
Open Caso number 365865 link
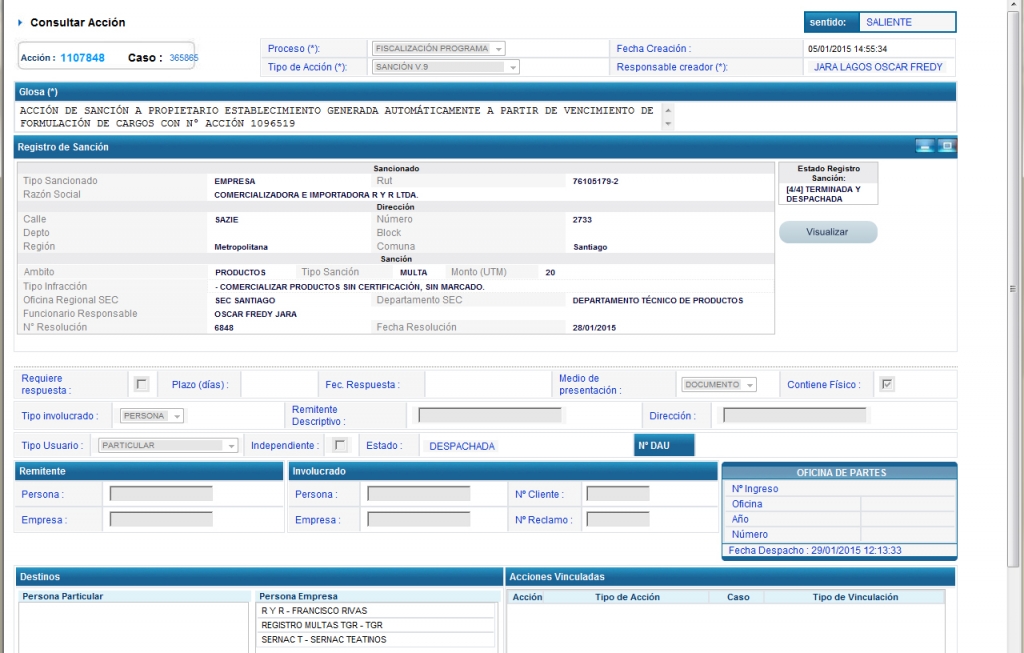pyautogui.click(x=184, y=58)
